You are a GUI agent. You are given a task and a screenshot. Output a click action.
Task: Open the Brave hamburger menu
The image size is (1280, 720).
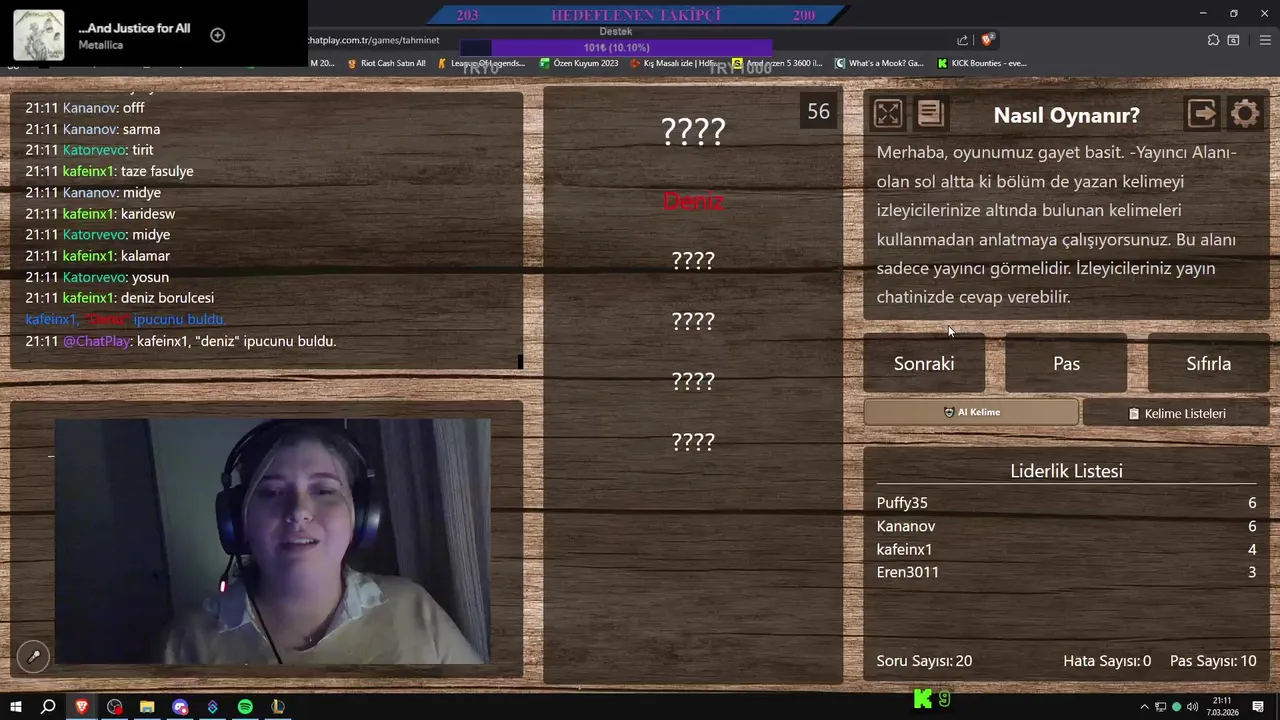(1265, 40)
